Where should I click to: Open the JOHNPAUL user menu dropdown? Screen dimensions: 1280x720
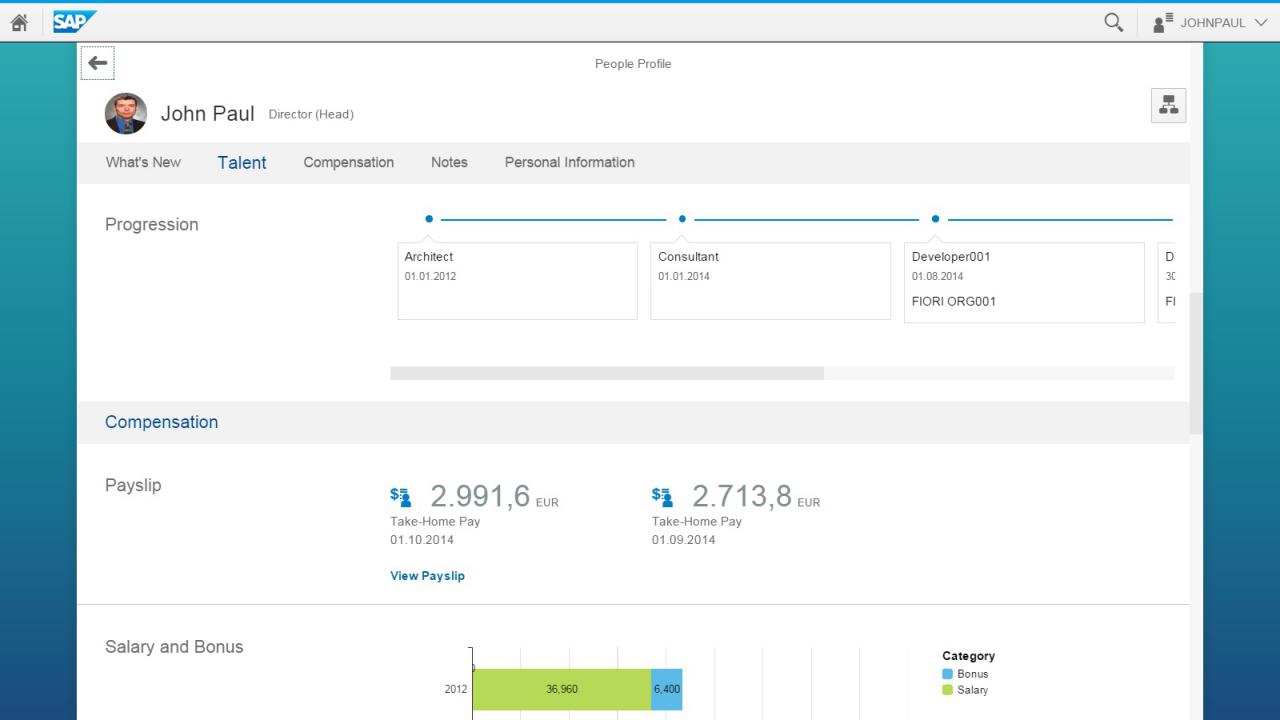click(x=1210, y=22)
